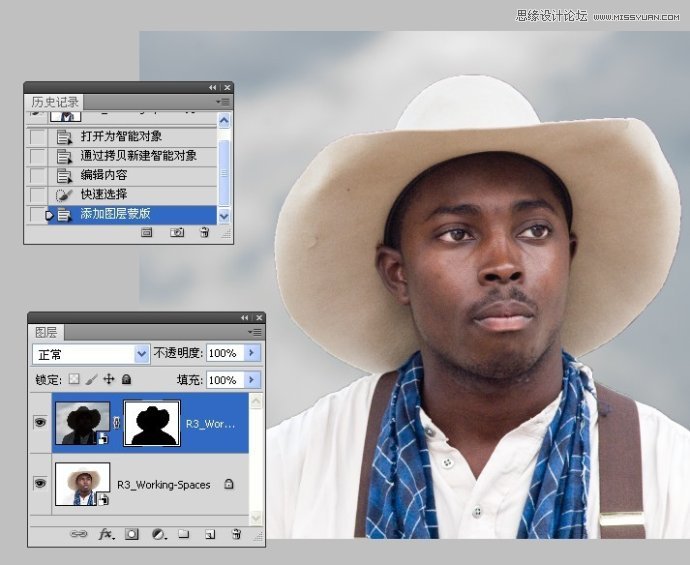690x565 pixels.
Task: Click the opacity 100% value field
Action: pyautogui.click(x=225, y=353)
